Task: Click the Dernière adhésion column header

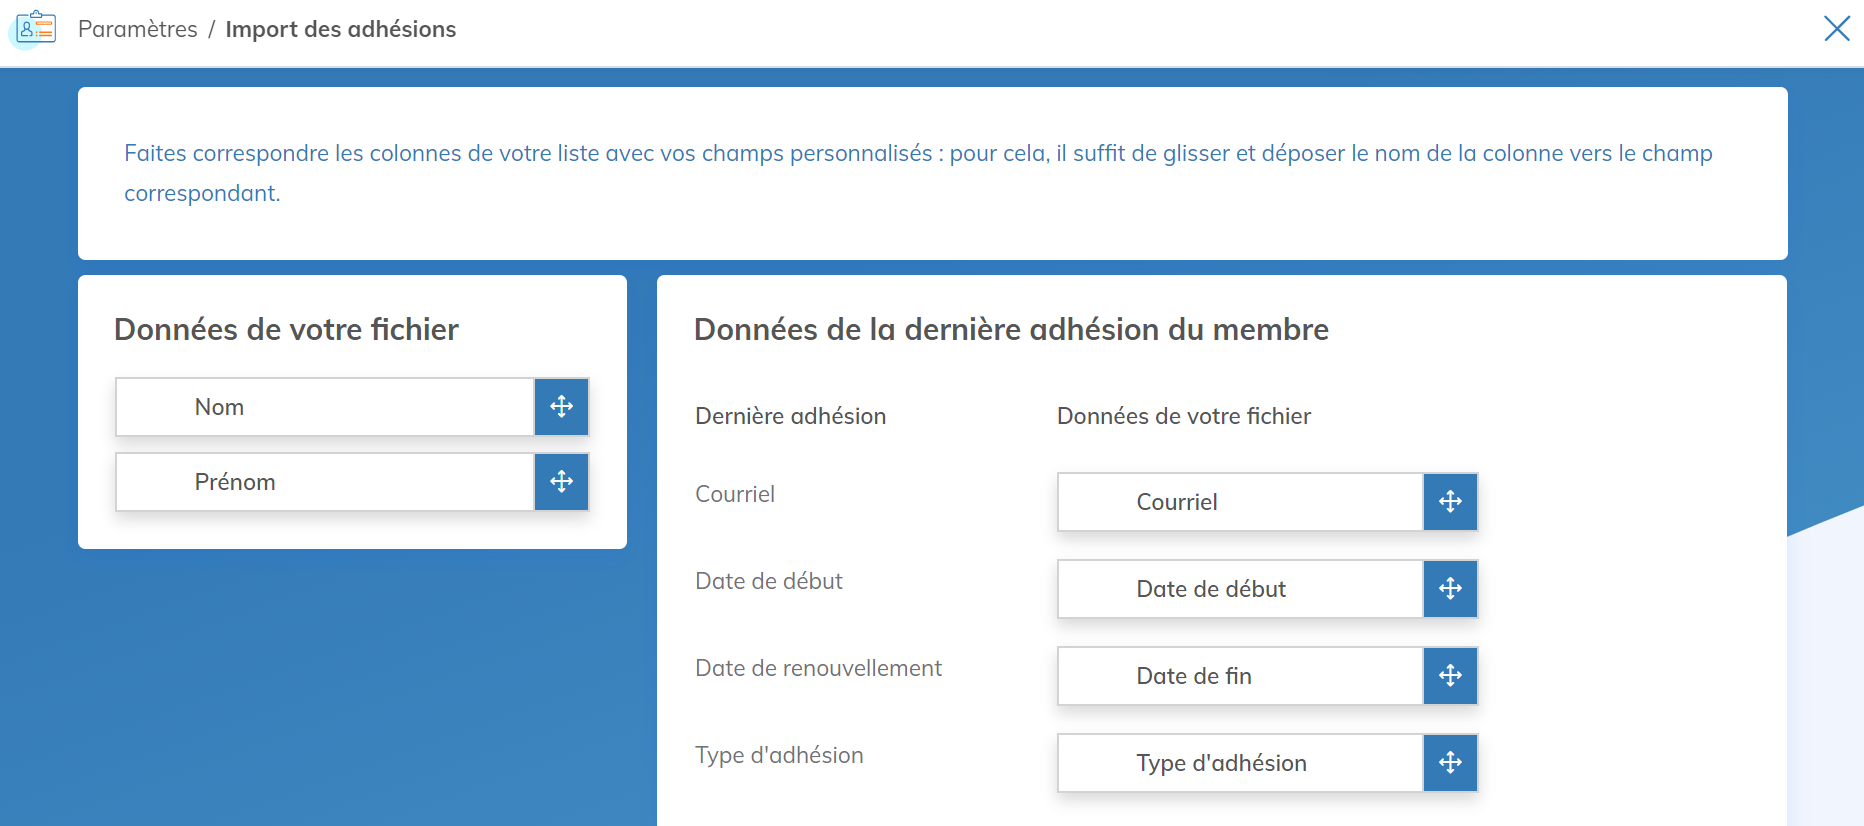Action: point(790,416)
